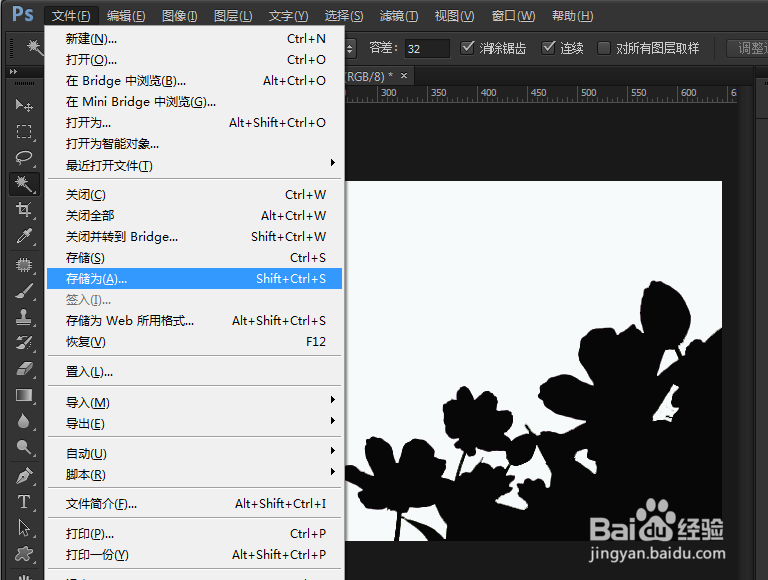Screen dimensions: 768x580
Task: Choose 在 Mini Bridge 中浏览(G)...
Action: click(x=194, y=102)
